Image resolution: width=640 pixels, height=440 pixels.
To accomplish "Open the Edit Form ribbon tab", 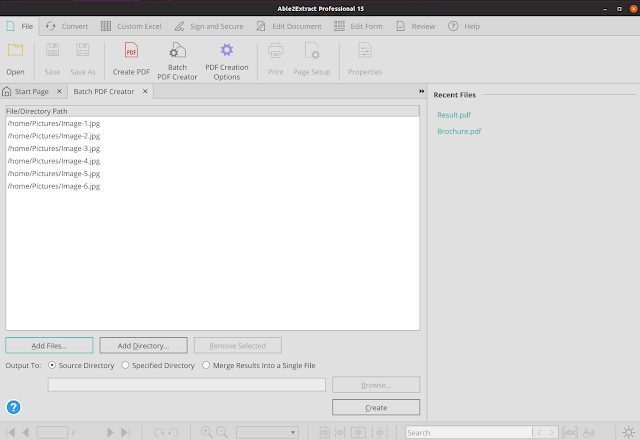I will pyautogui.click(x=358, y=26).
